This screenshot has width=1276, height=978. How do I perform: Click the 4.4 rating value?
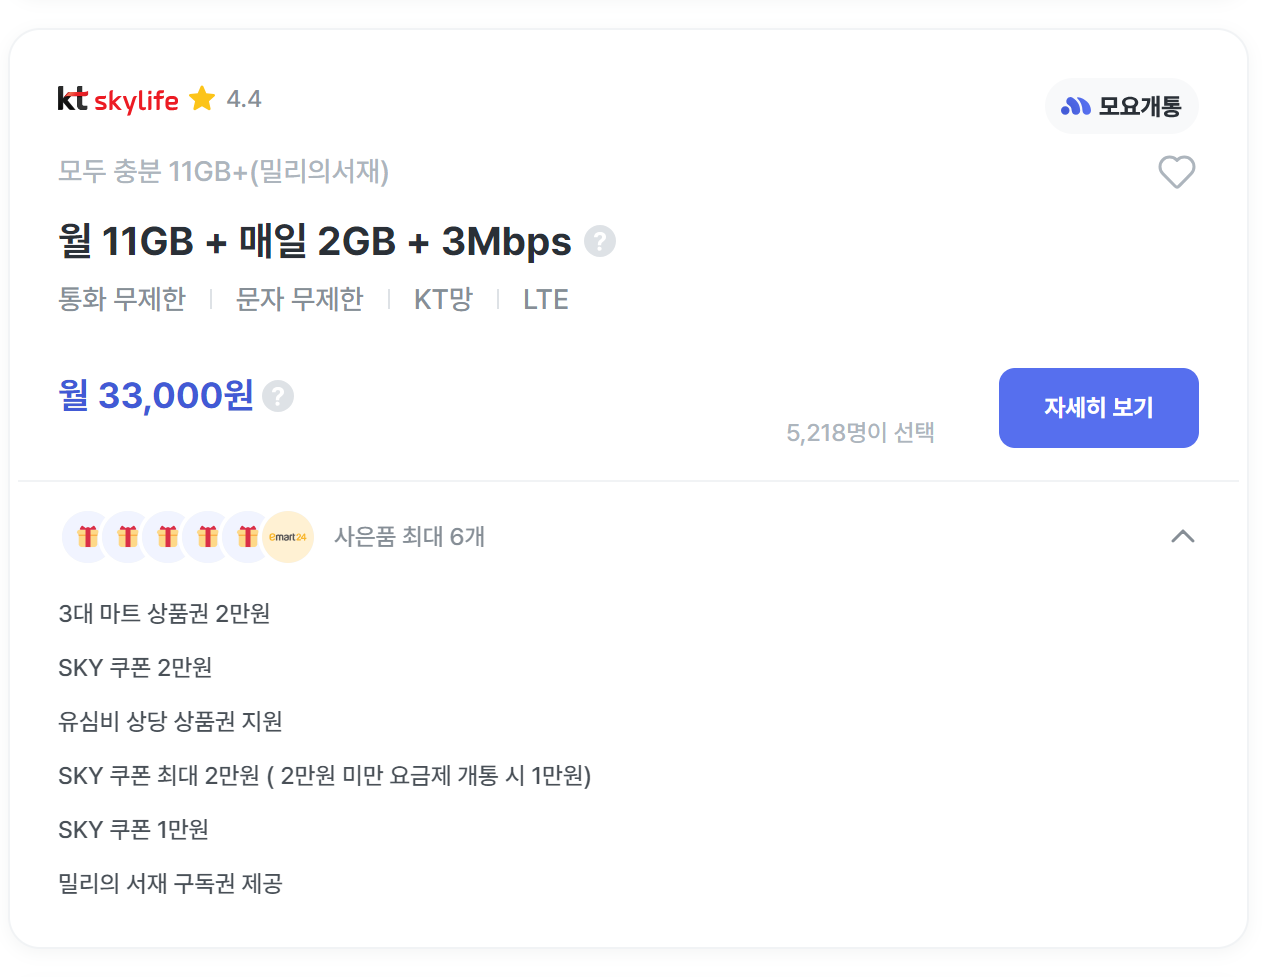pyautogui.click(x=244, y=99)
